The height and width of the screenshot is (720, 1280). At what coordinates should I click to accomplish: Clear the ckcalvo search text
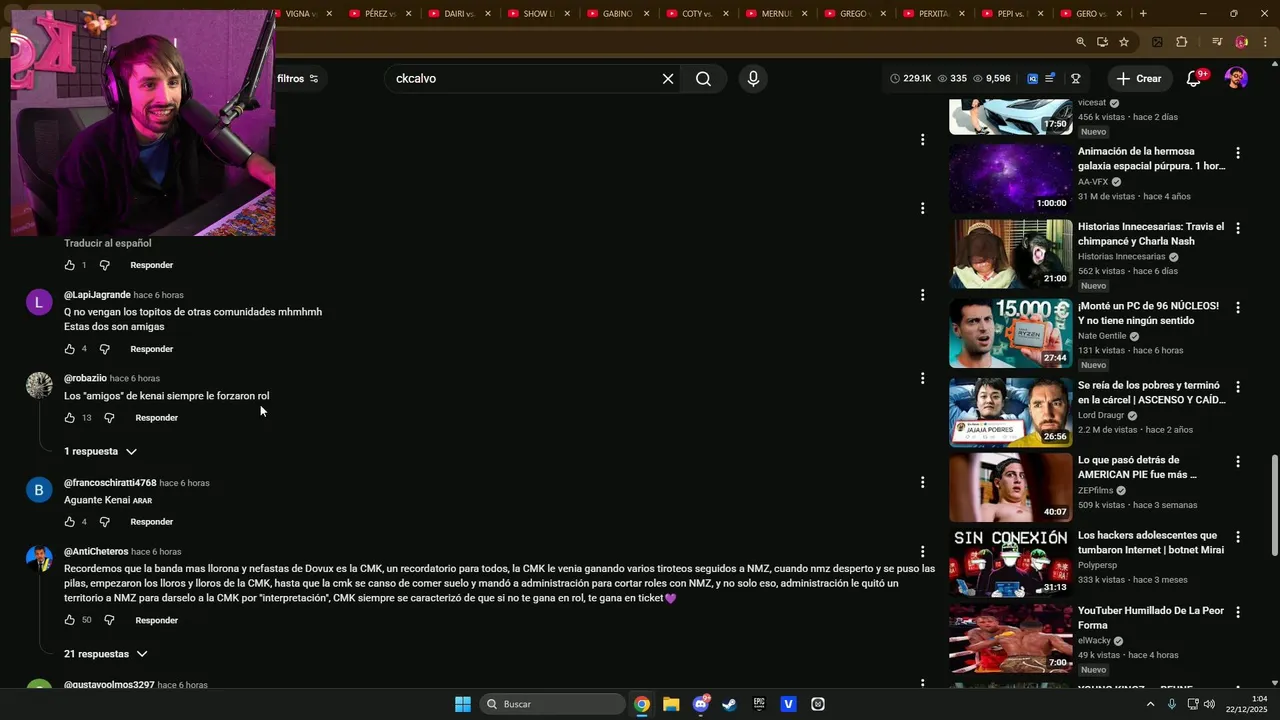click(x=668, y=79)
